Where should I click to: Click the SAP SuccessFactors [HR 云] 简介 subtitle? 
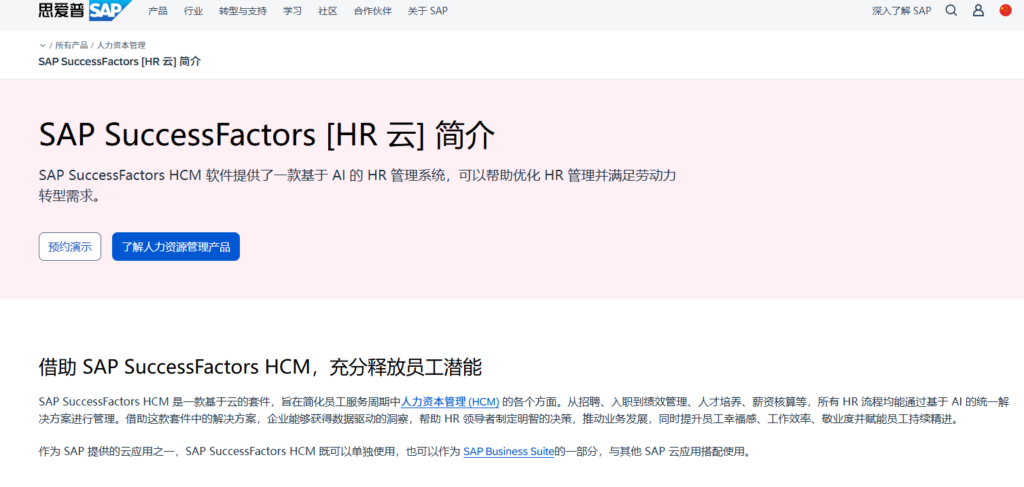point(120,62)
